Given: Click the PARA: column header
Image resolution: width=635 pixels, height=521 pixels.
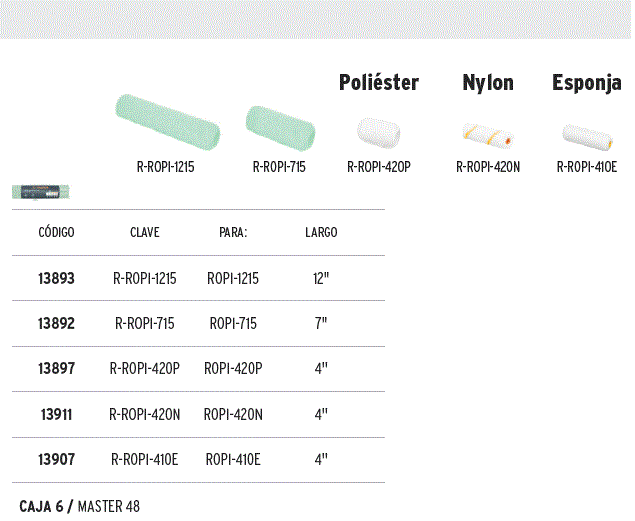Looking at the screenshot, I should [233, 232].
